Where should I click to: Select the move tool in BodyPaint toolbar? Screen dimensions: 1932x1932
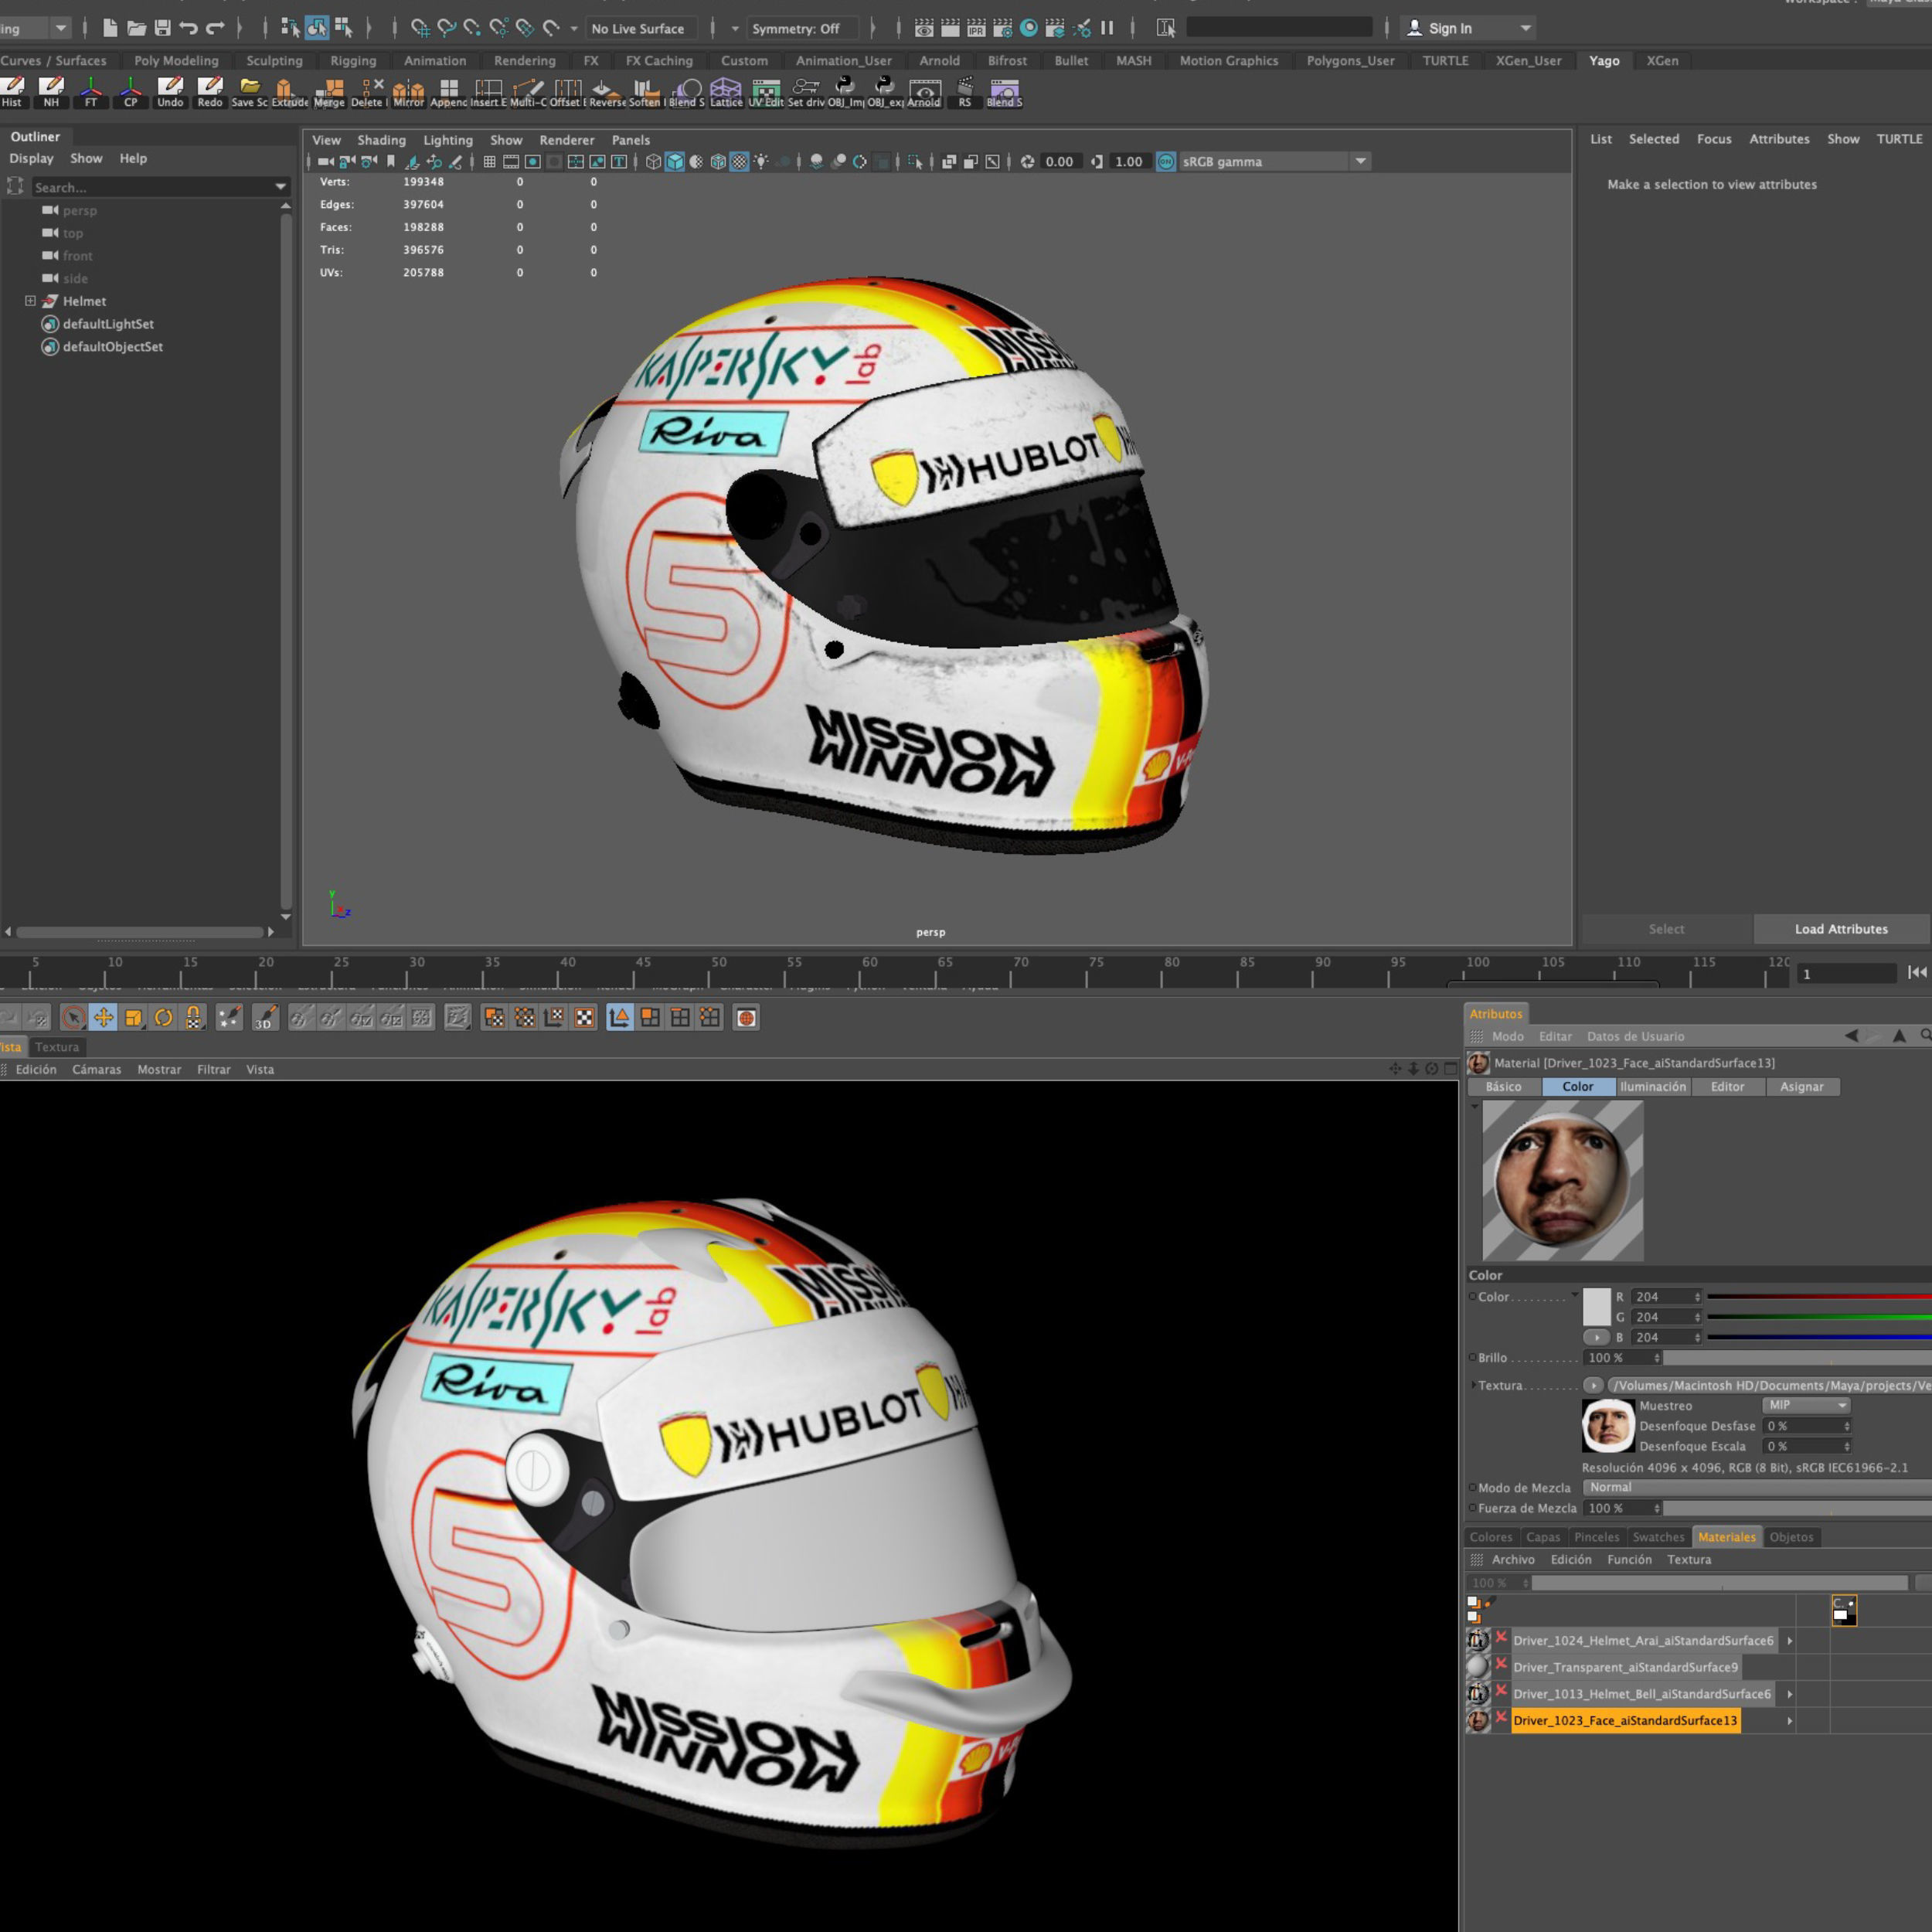pyautogui.click(x=103, y=1018)
